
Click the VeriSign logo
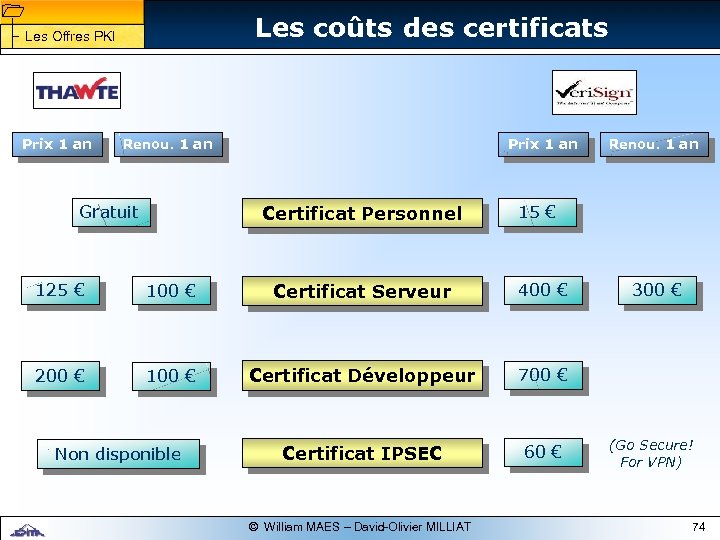point(594,92)
